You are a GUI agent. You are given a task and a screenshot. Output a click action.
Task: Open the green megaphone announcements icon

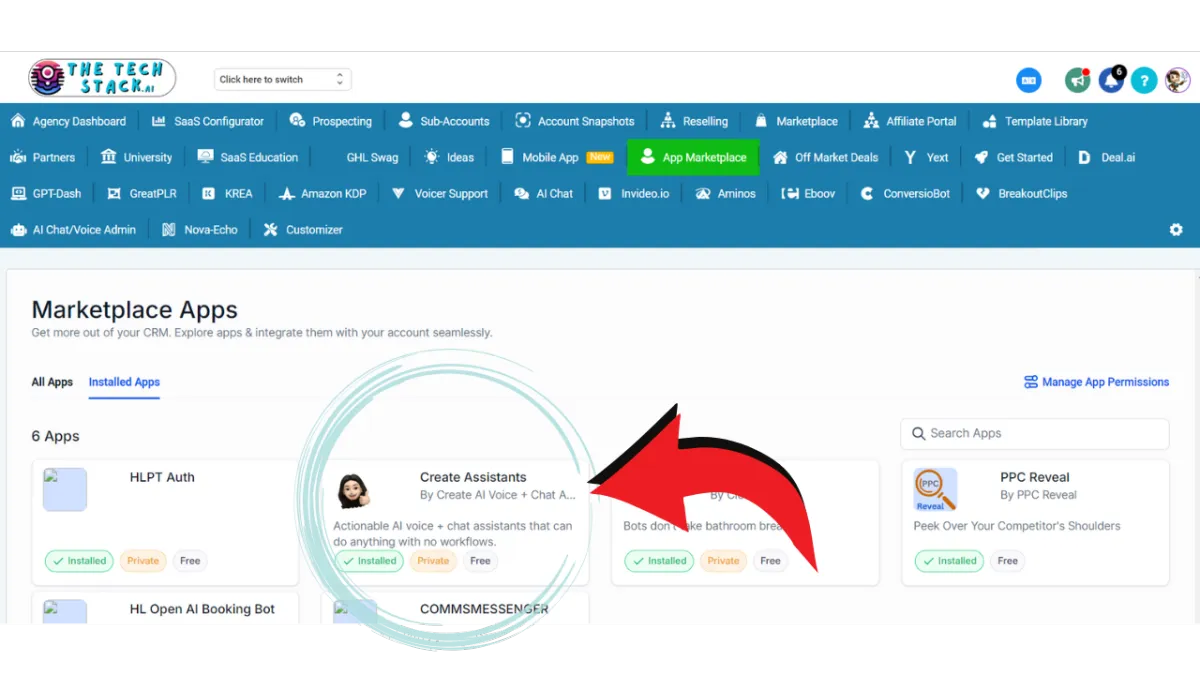pyautogui.click(x=1078, y=80)
